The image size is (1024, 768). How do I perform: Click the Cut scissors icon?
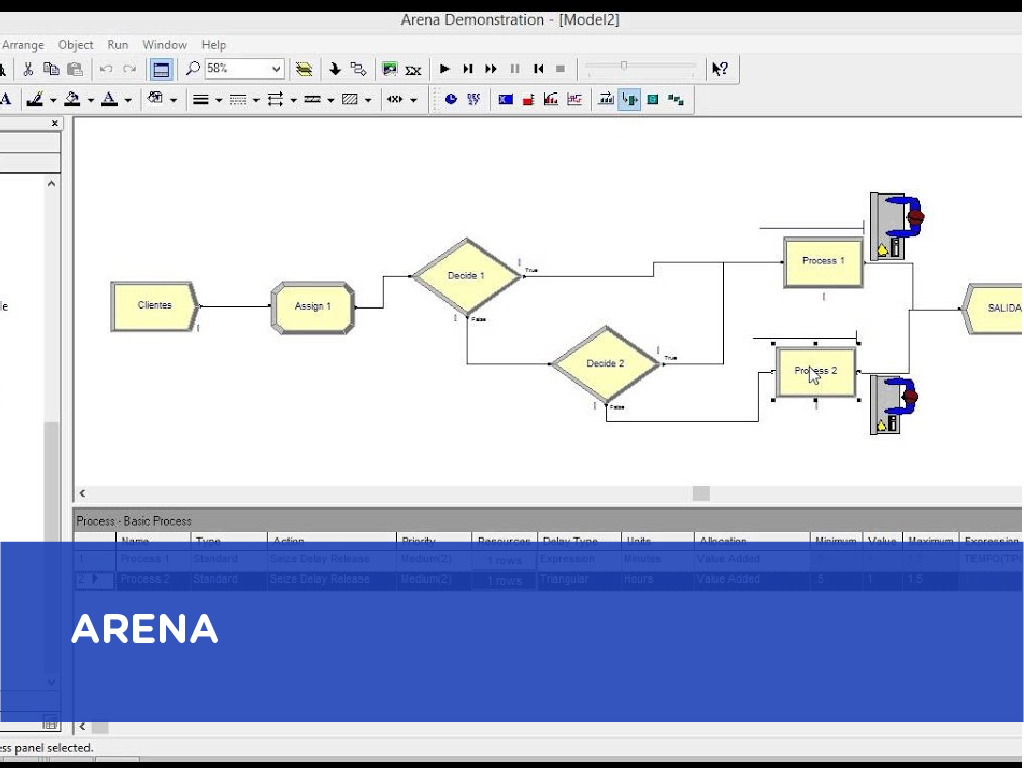coord(28,69)
